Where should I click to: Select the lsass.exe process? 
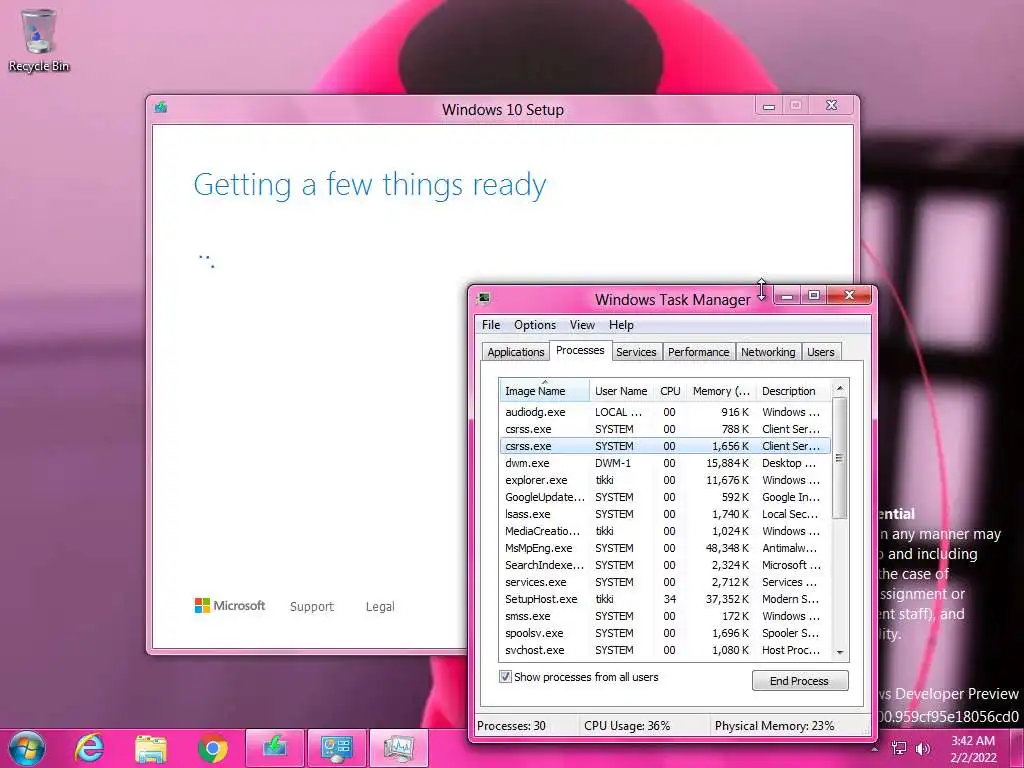coord(665,514)
